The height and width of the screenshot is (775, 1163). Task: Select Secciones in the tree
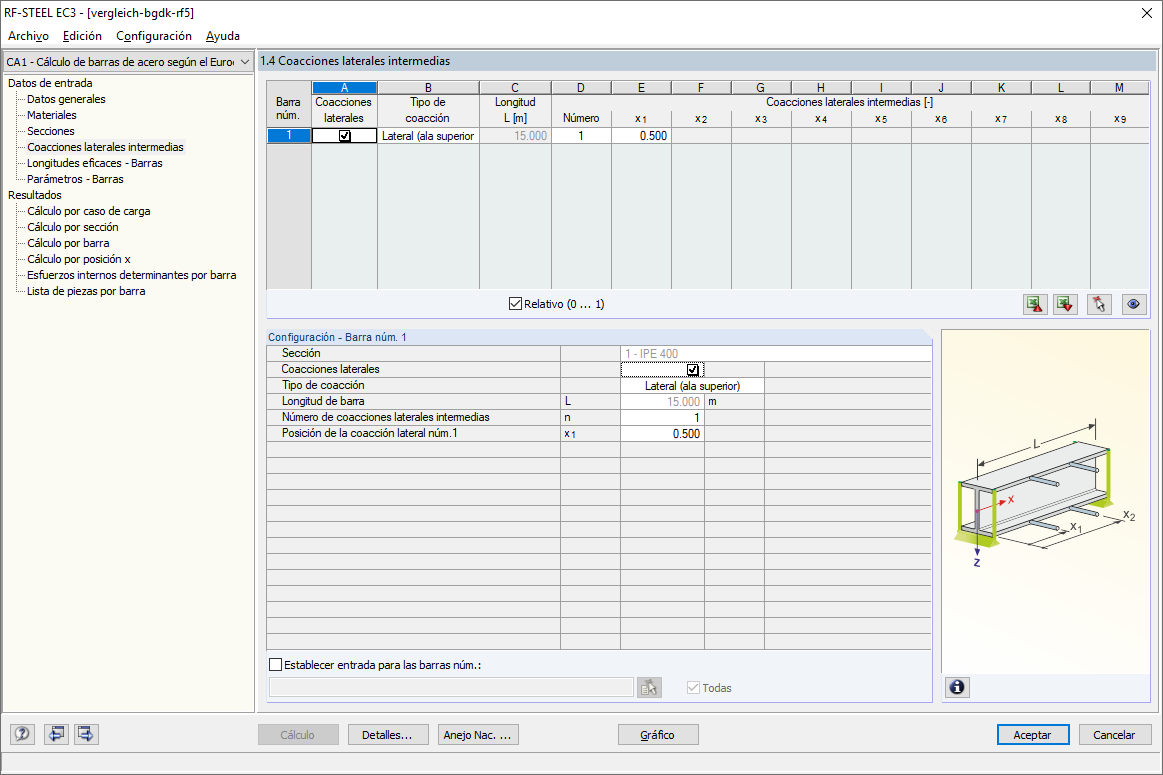50,131
